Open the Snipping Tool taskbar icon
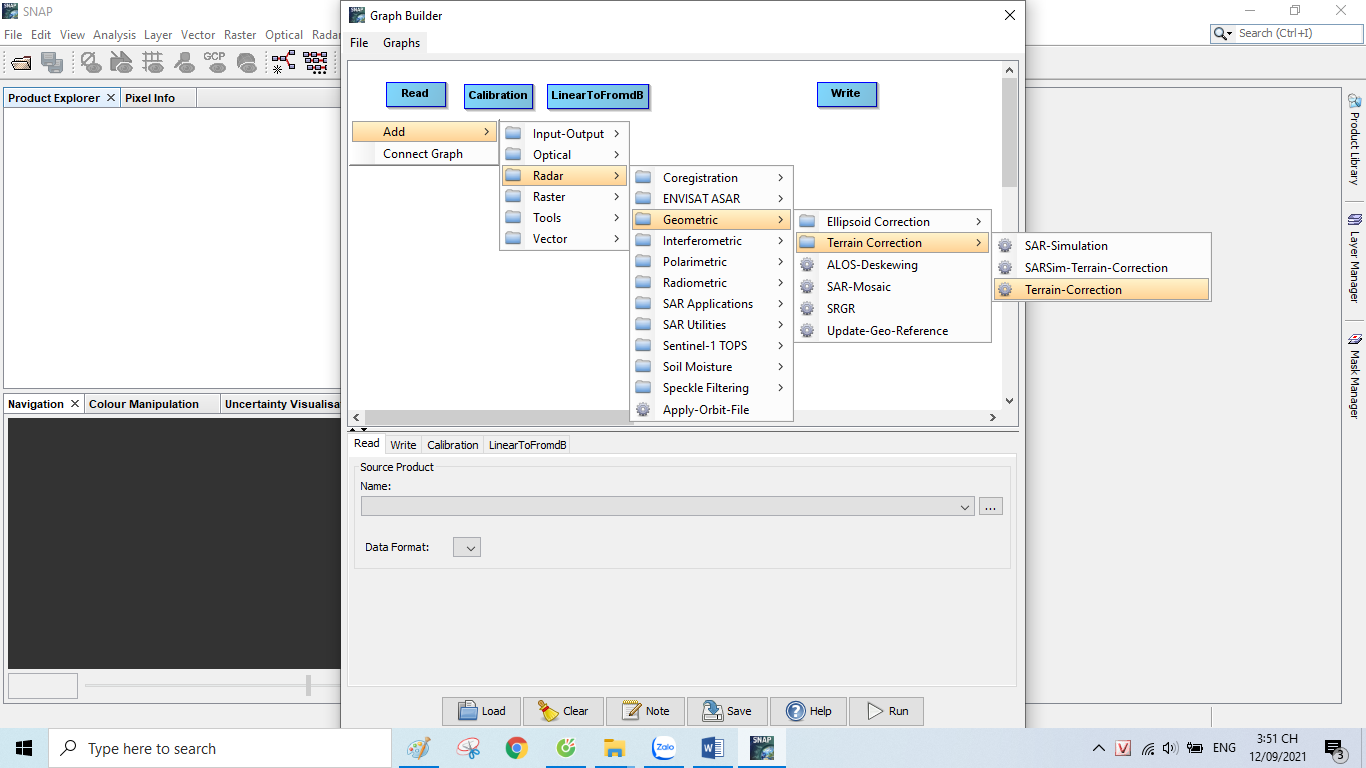 [x=468, y=748]
